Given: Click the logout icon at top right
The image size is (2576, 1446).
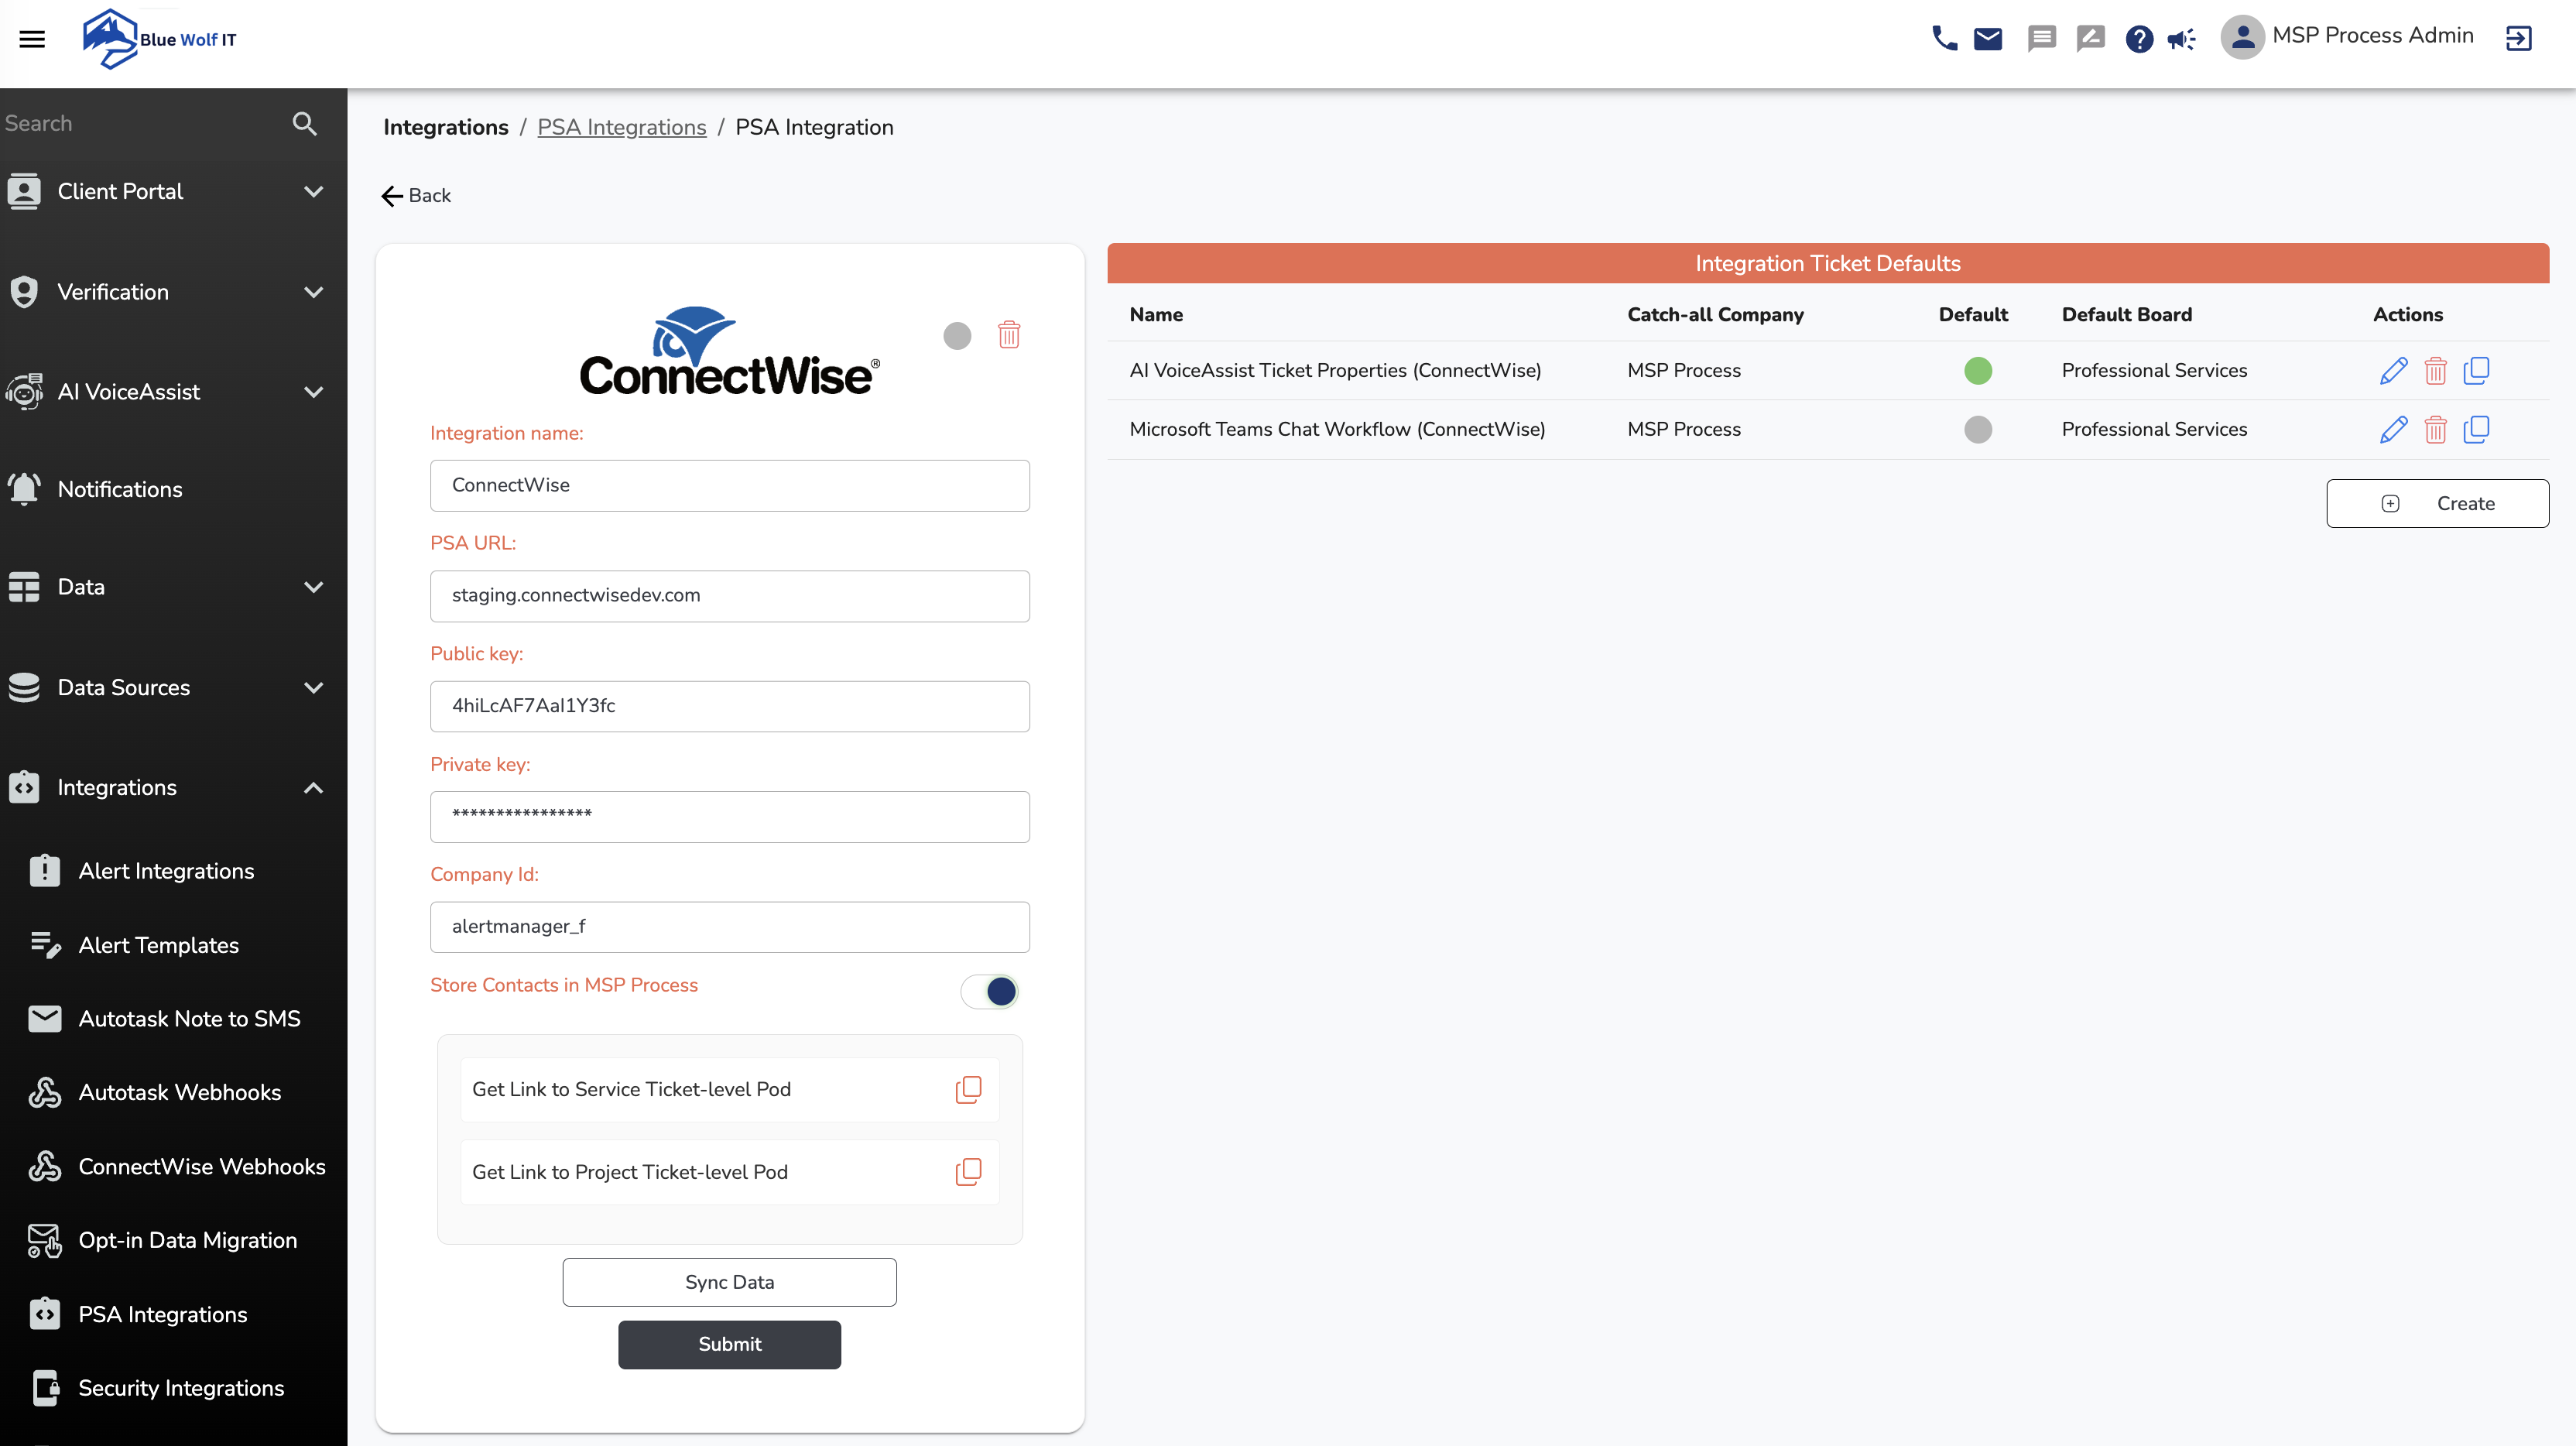Looking at the screenshot, I should click(x=2518, y=38).
